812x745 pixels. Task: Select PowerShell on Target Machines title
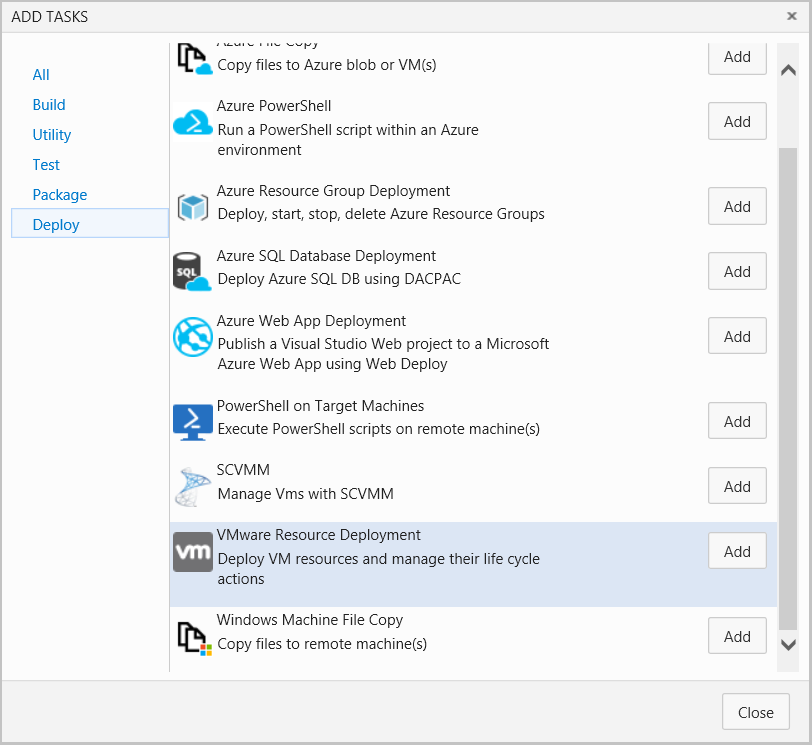pyautogui.click(x=320, y=406)
